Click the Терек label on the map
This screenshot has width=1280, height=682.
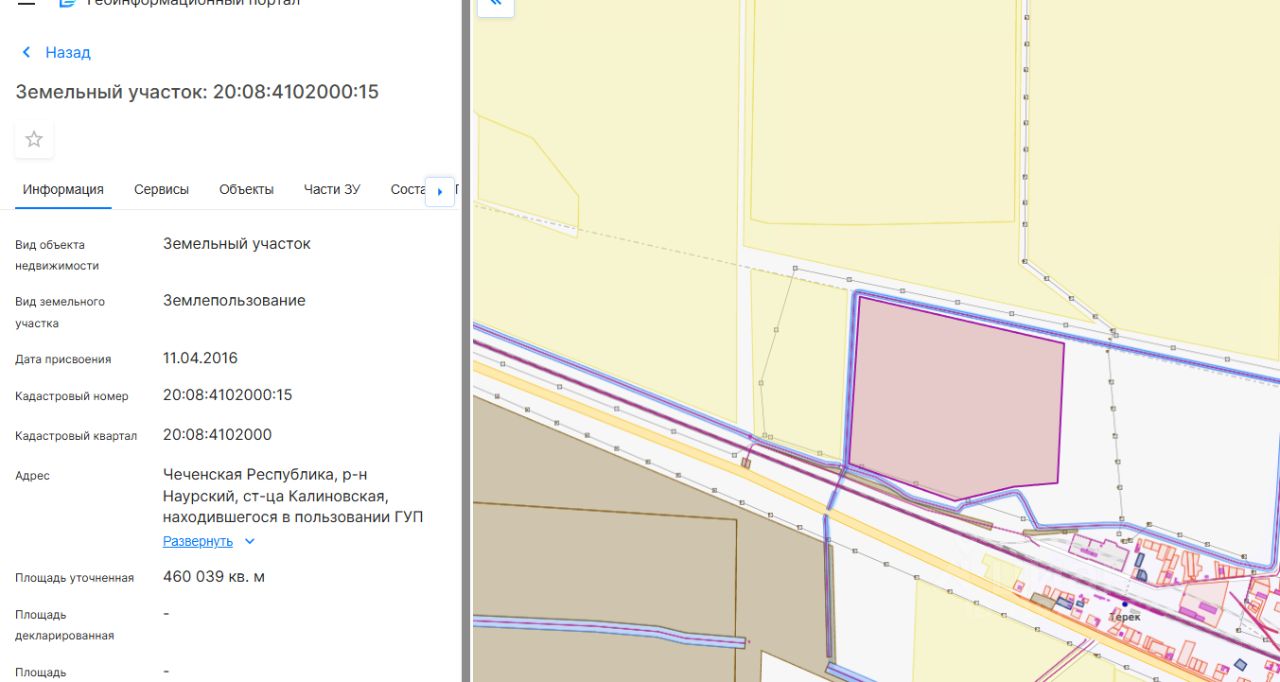point(1126,617)
